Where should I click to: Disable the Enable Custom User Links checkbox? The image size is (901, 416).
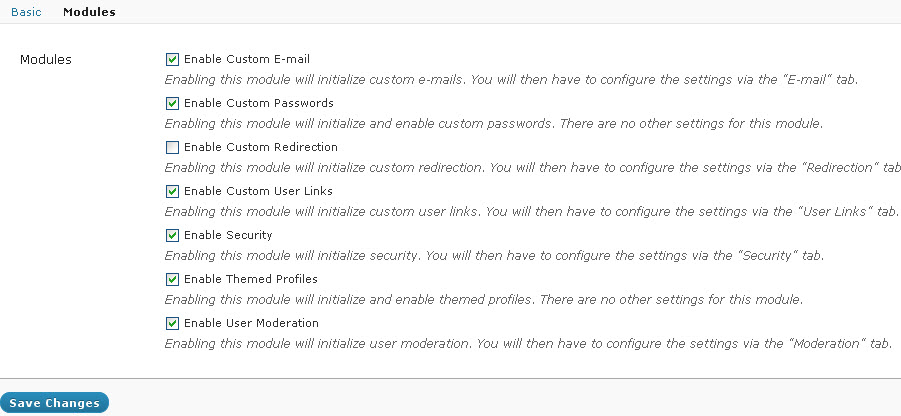pyautogui.click(x=172, y=191)
